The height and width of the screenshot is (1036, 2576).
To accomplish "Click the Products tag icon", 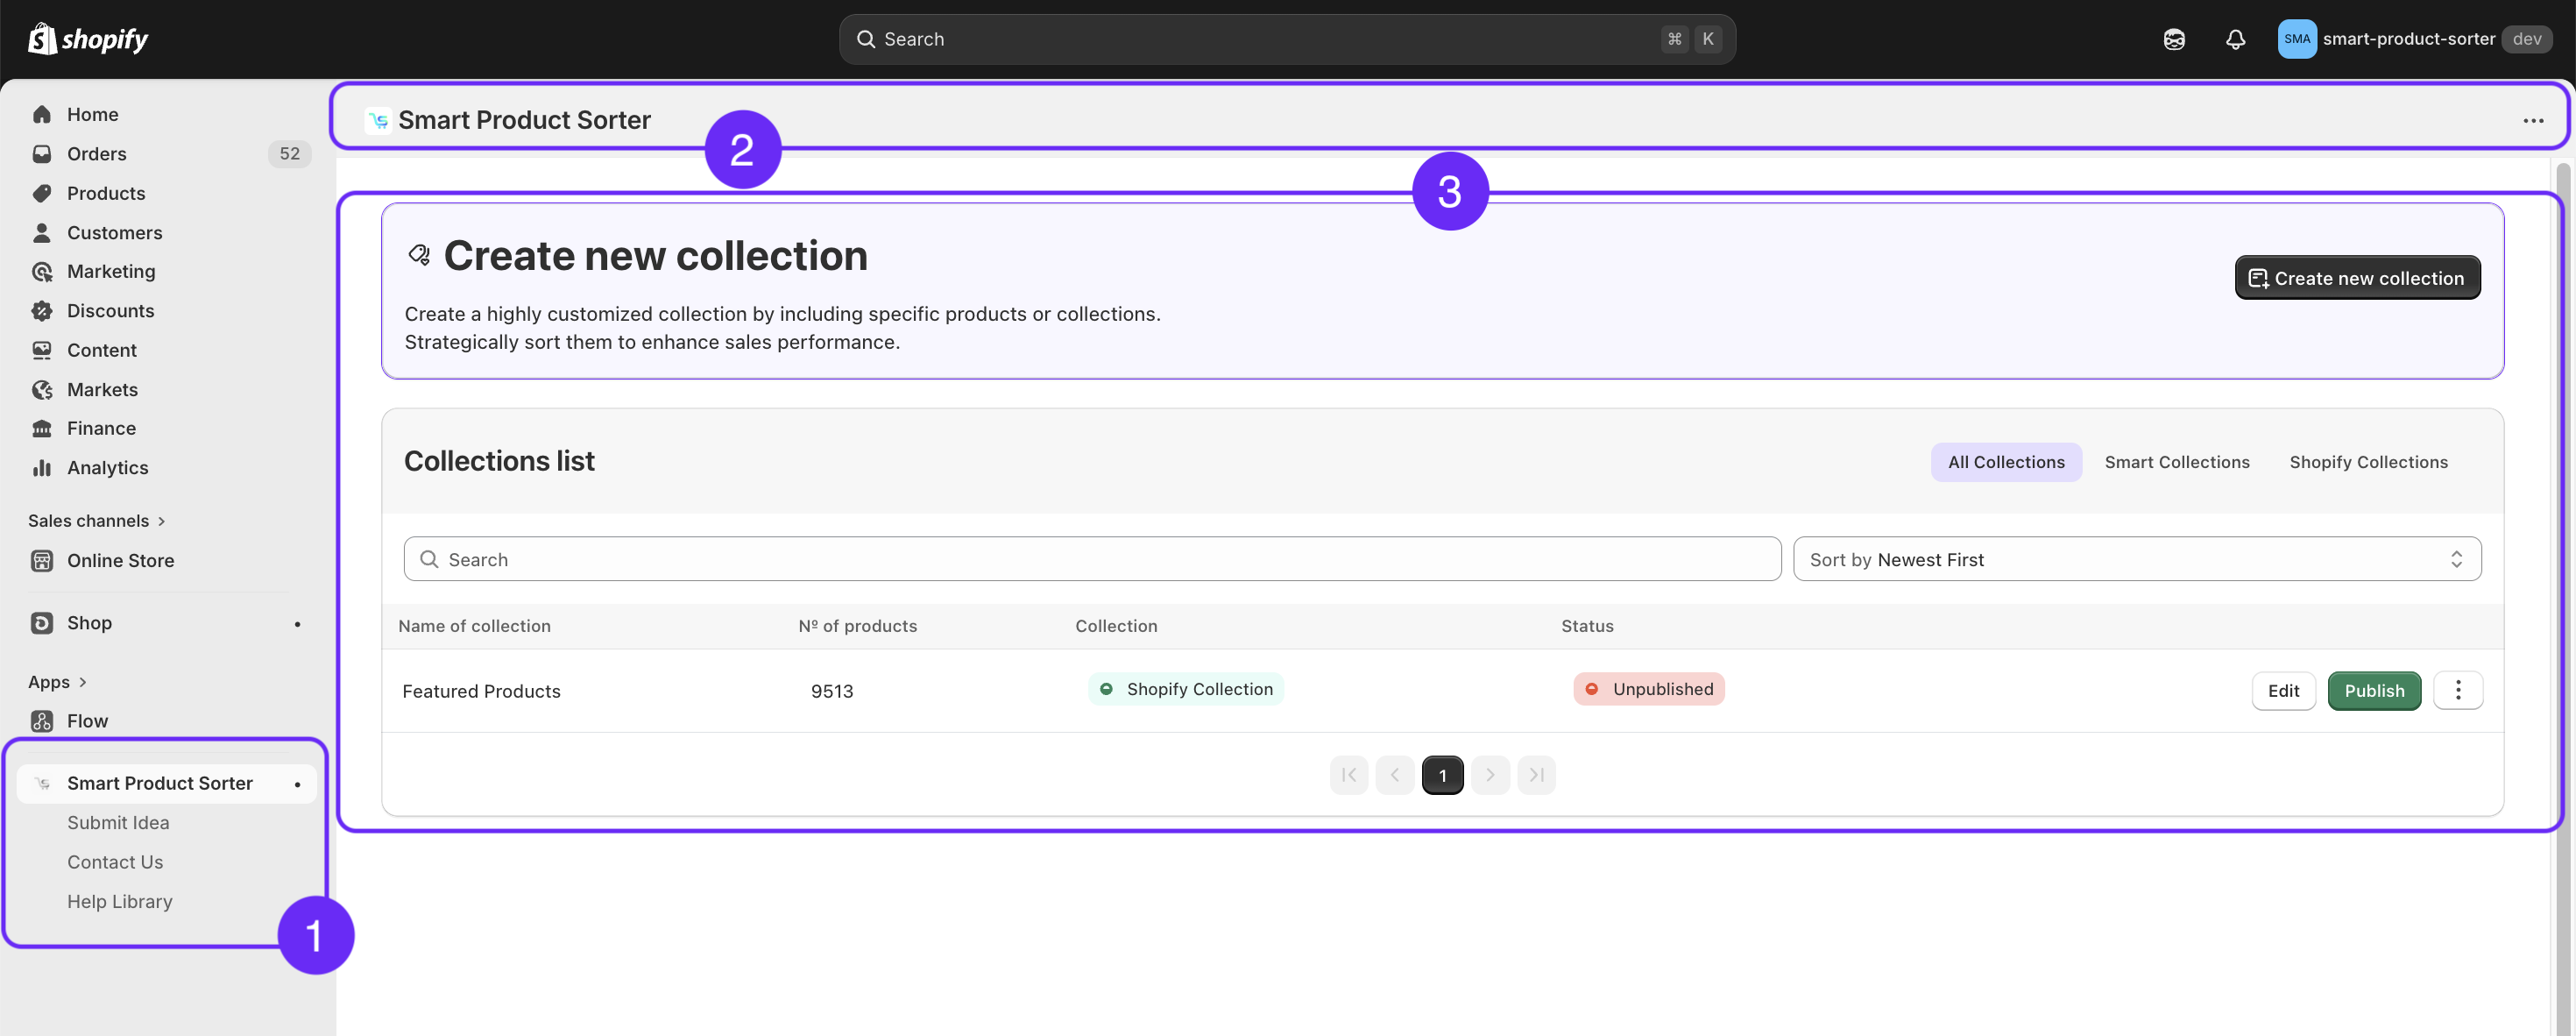I will pos(42,193).
